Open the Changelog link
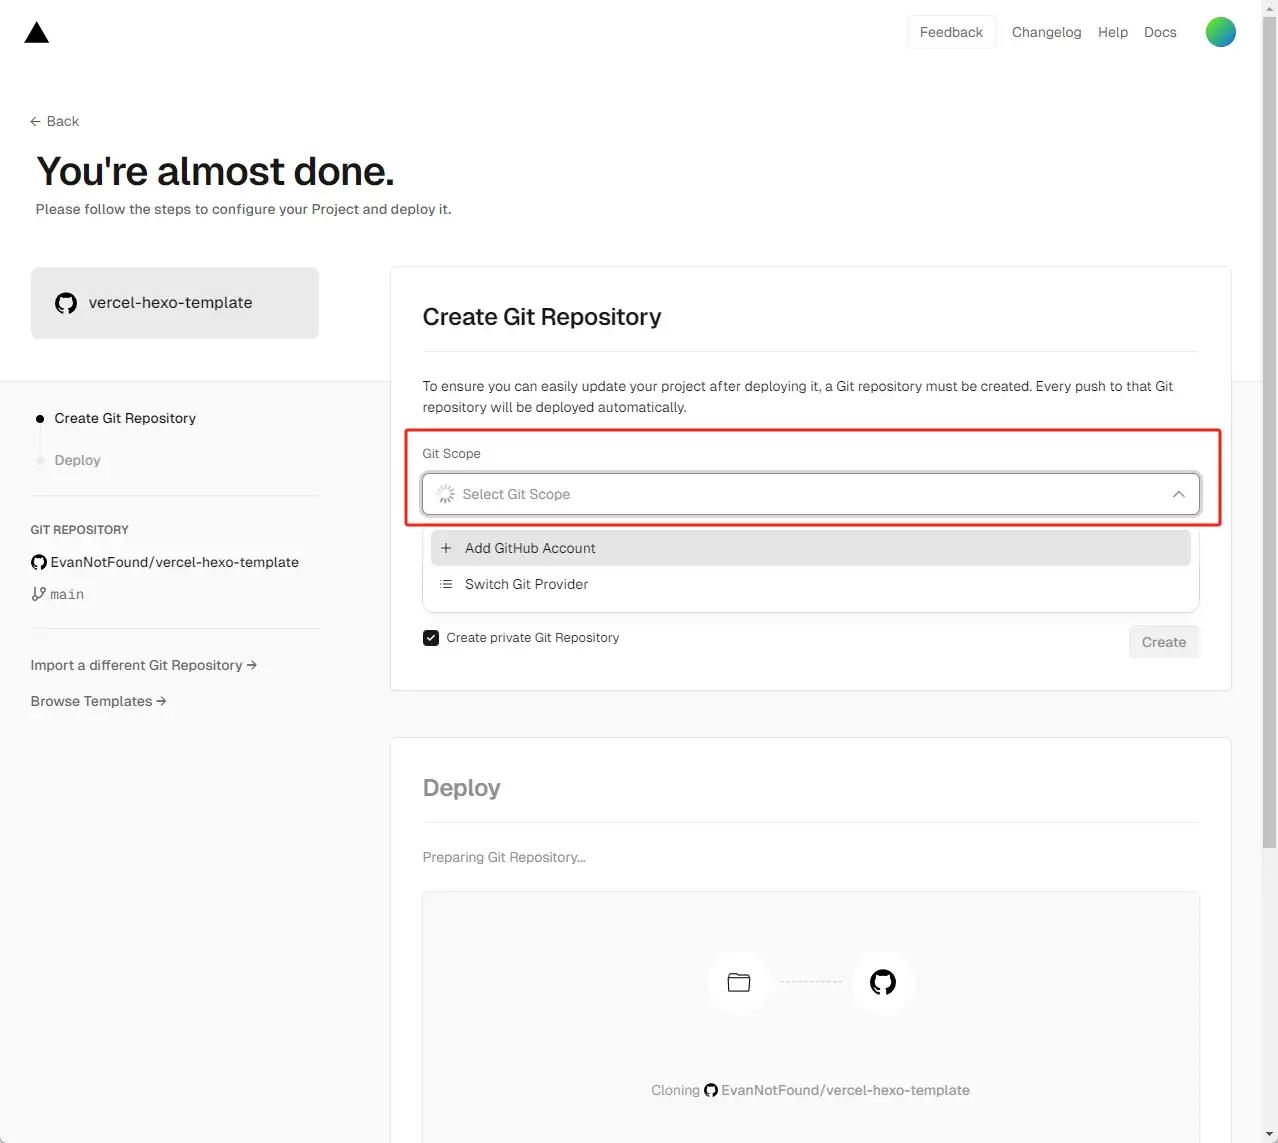1278x1143 pixels. point(1046,32)
